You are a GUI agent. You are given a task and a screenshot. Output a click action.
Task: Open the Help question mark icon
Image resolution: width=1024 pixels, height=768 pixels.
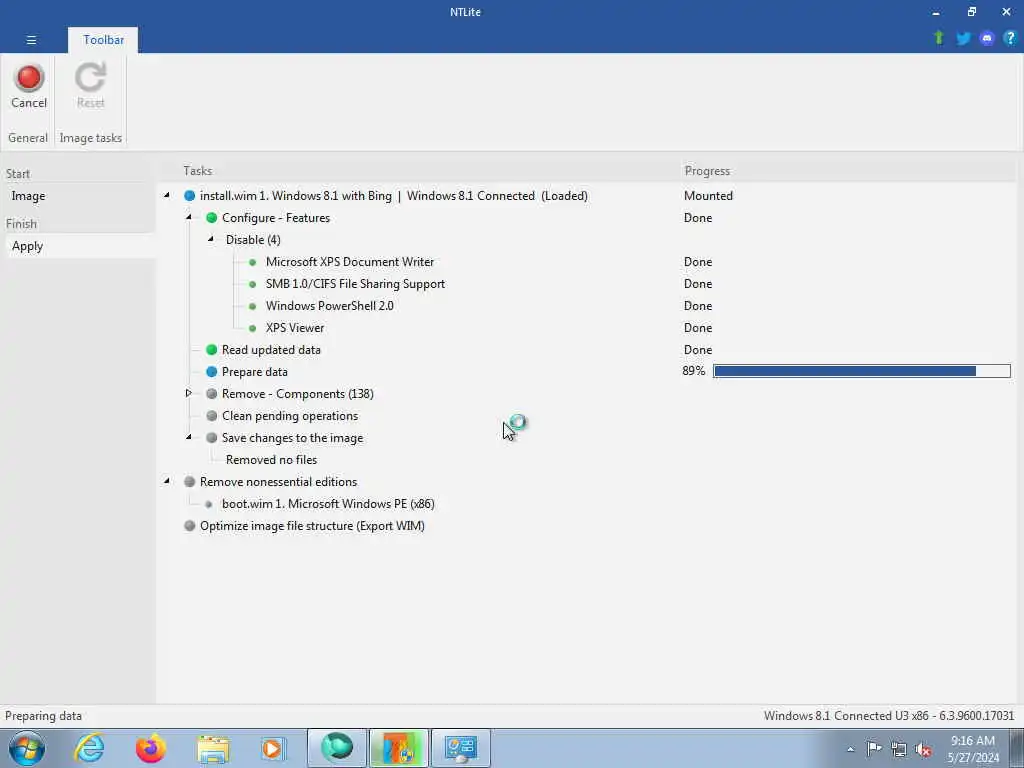1010,39
